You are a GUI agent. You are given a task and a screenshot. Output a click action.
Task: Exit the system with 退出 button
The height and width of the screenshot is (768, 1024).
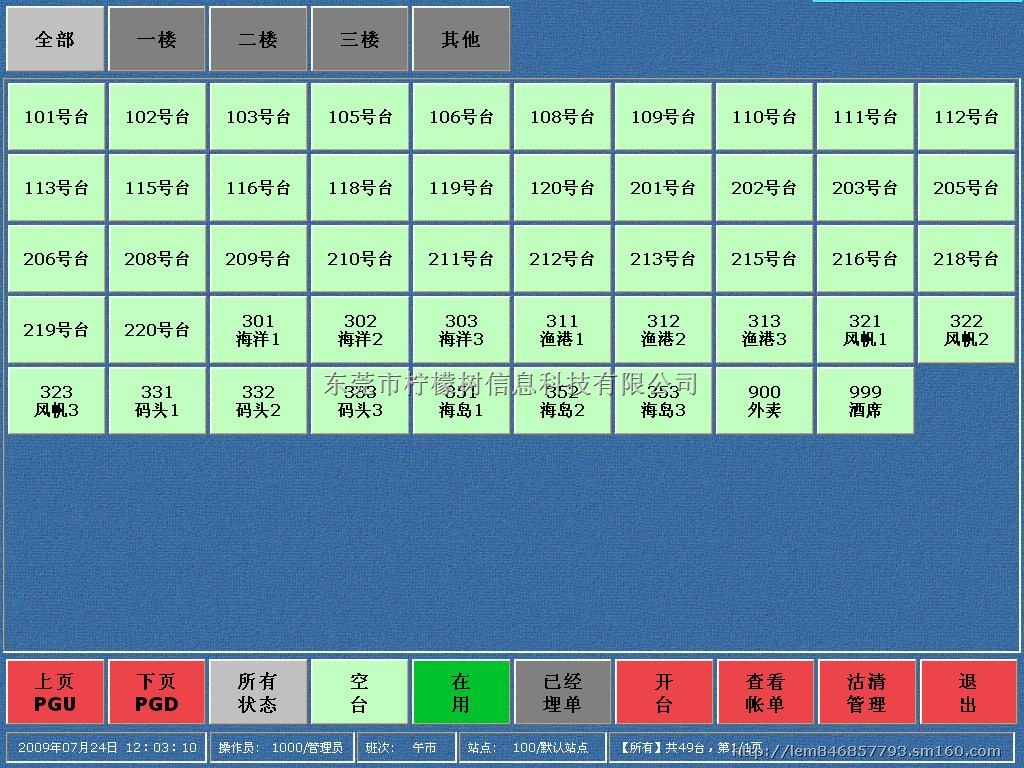[x=967, y=692]
